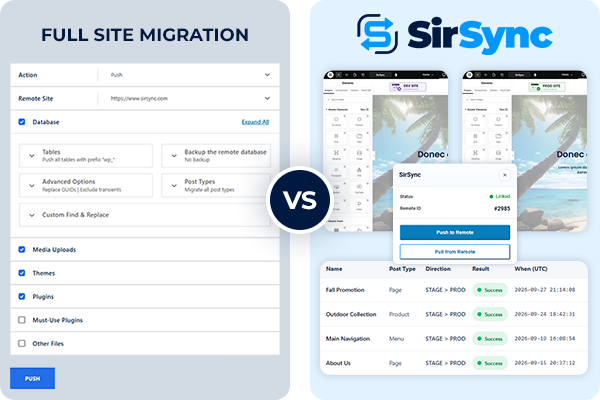The height and width of the screenshot is (400, 600).
Task: Select the Tabs element in DEV SITE editor
Action: pyautogui.click(x=359, y=138)
